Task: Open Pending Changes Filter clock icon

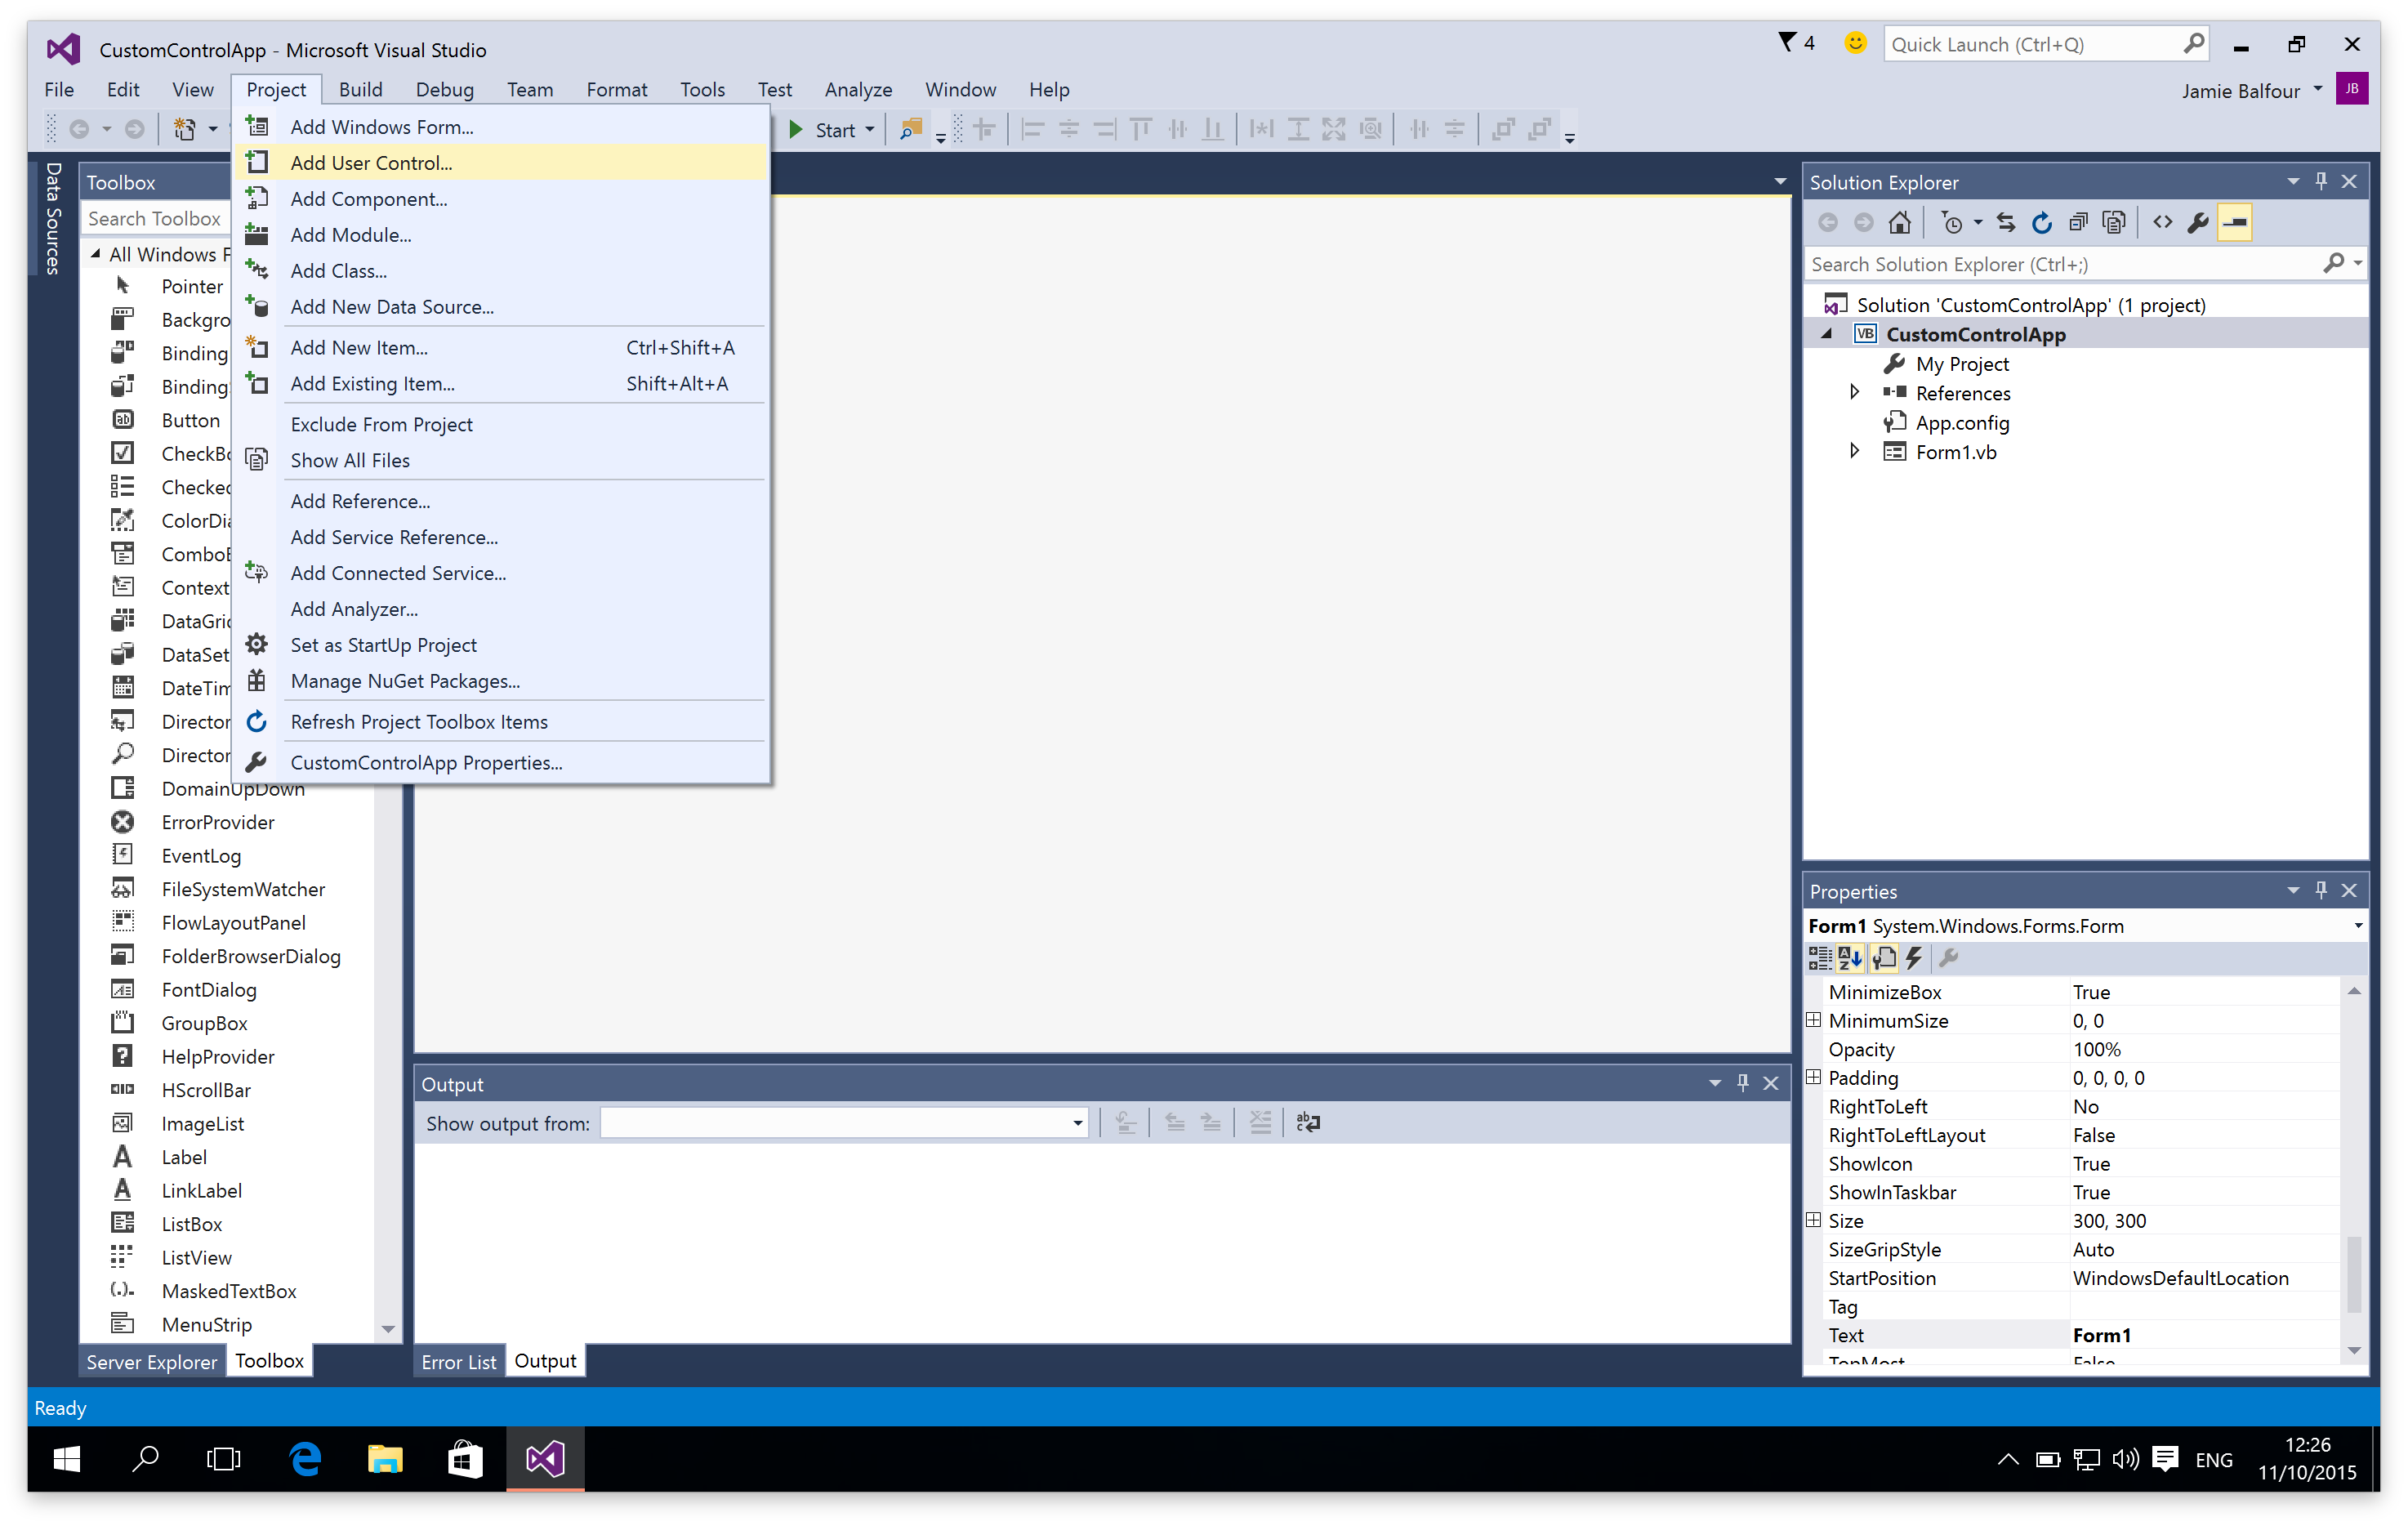Action: tap(1951, 222)
